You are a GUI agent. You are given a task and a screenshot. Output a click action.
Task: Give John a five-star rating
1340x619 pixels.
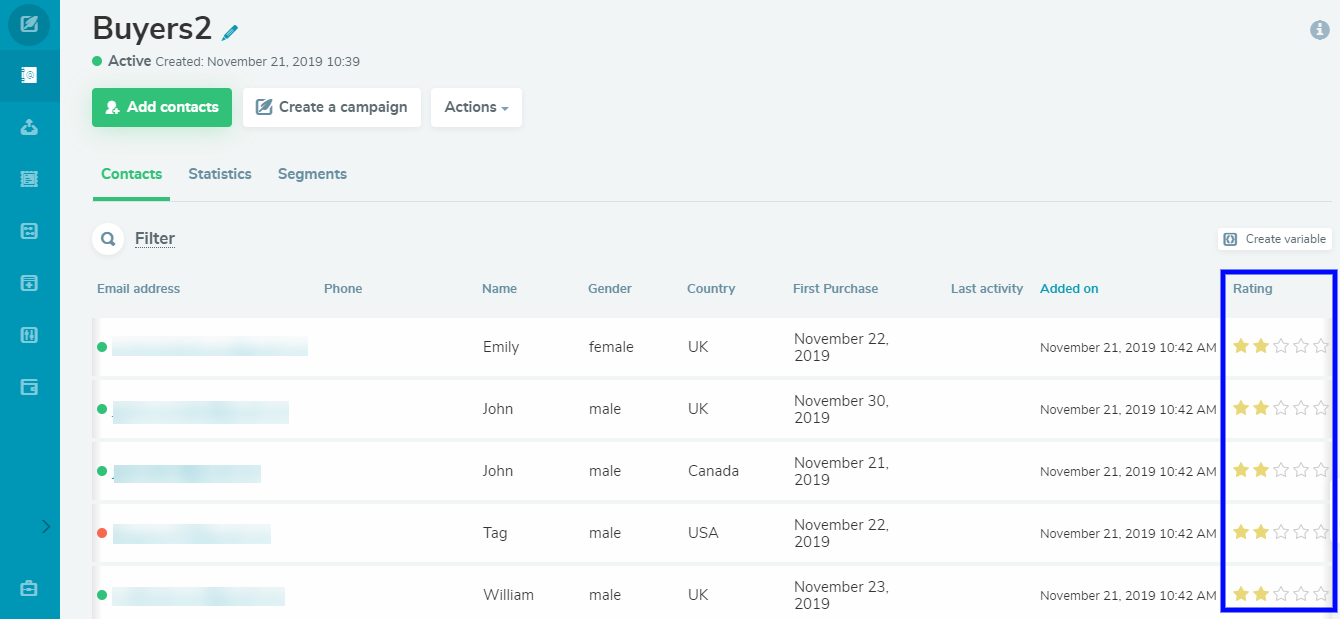pos(1322,408)
